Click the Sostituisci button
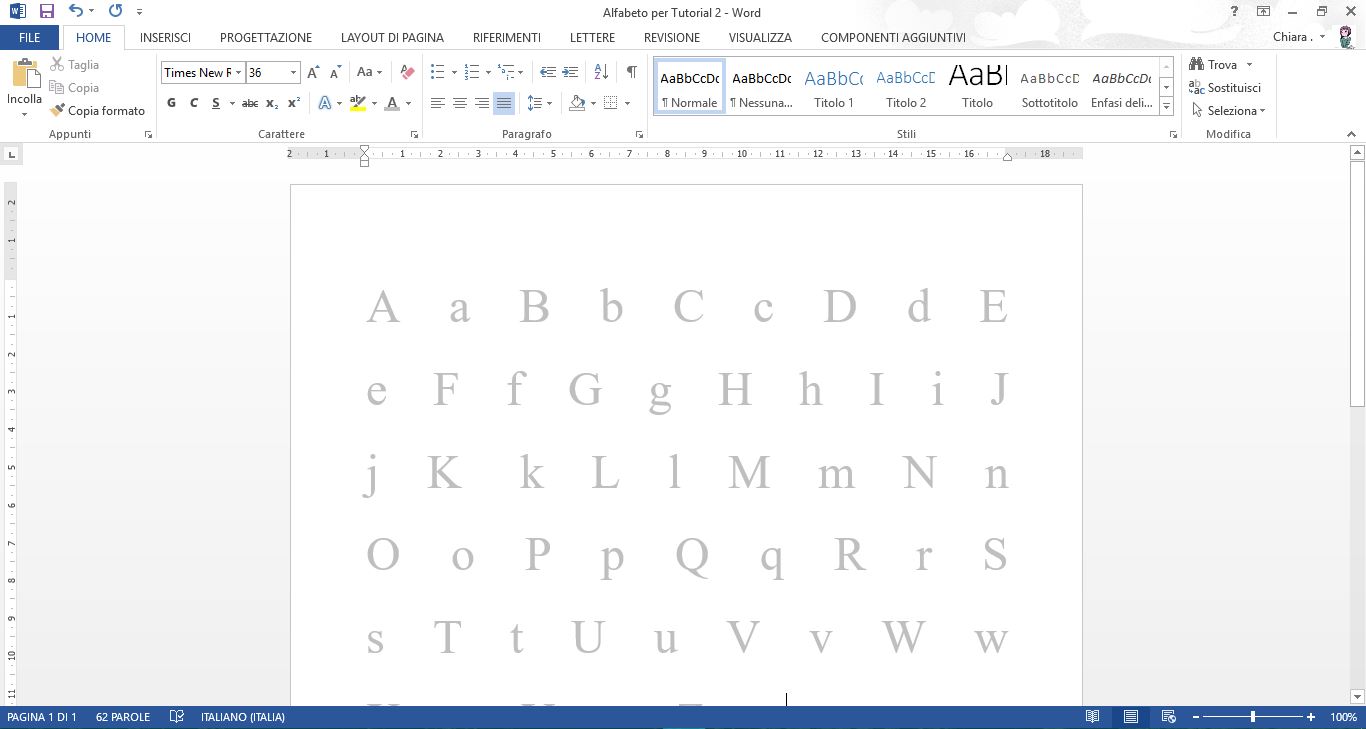The height and width of the screenshot is (729, 1366). pos(1225,88)
